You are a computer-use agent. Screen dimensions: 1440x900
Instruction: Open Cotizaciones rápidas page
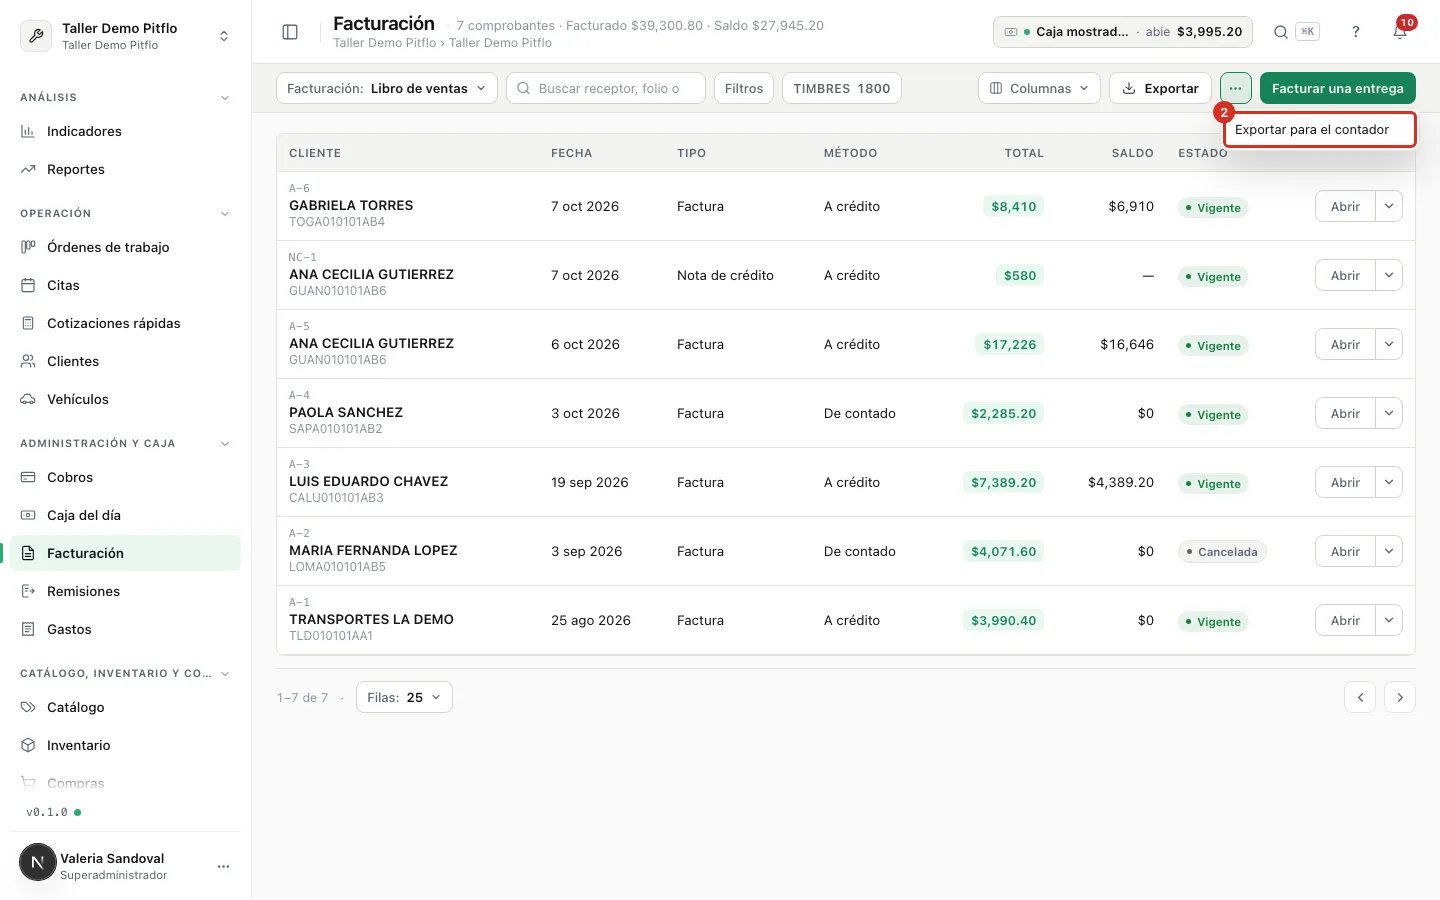pyautogui.click(x=125, y=323)
